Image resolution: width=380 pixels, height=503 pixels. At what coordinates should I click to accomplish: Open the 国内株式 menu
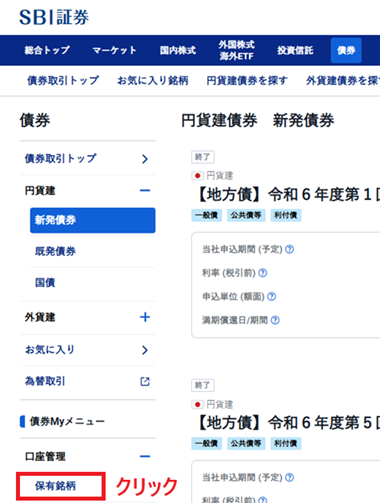(x=178, y=50)
